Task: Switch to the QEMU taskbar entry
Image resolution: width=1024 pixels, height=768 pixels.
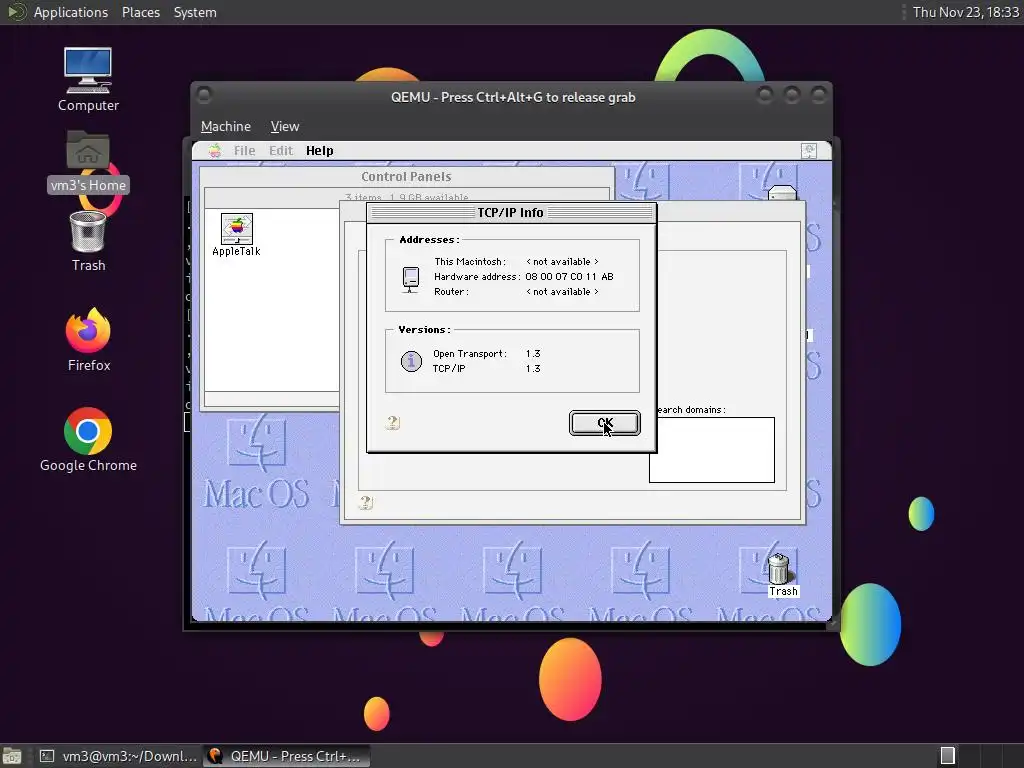Action: [x=286, y=756]
